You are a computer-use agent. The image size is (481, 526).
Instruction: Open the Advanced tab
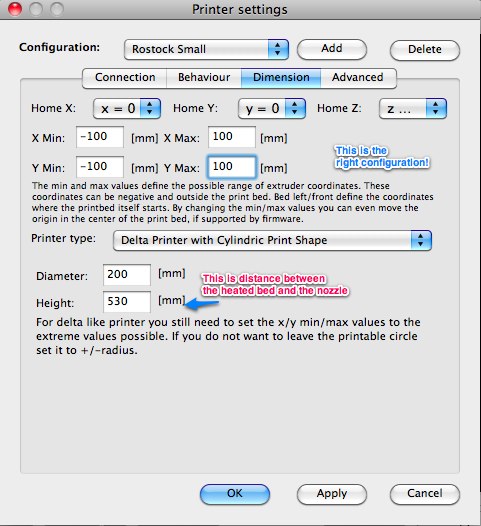358,77
